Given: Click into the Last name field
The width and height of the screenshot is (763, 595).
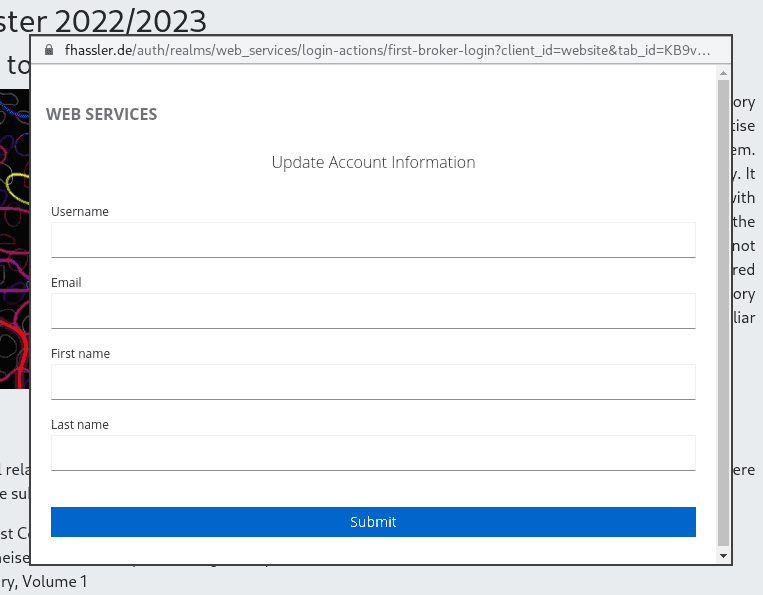Looking at the screenshot, I should pos(373,453).
